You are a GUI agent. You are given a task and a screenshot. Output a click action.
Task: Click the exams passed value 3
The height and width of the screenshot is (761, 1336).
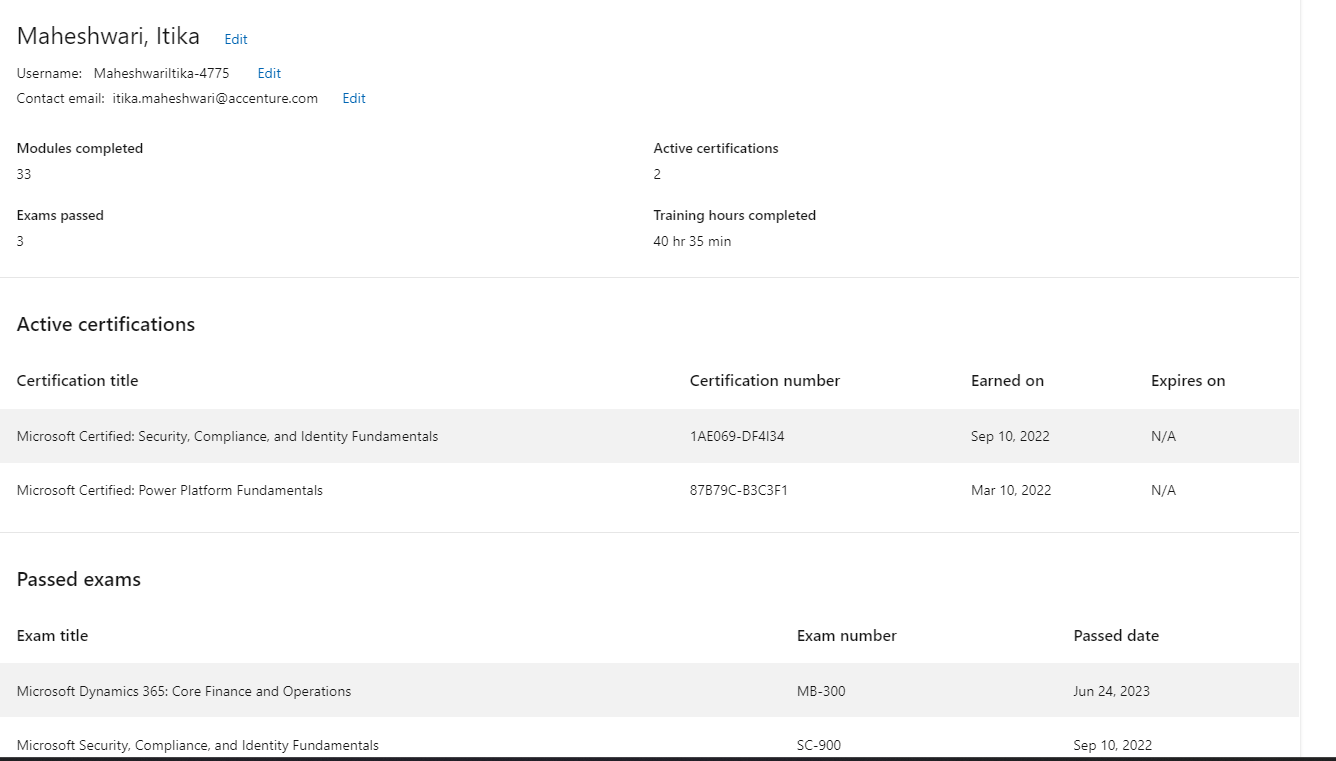point(20,241)
